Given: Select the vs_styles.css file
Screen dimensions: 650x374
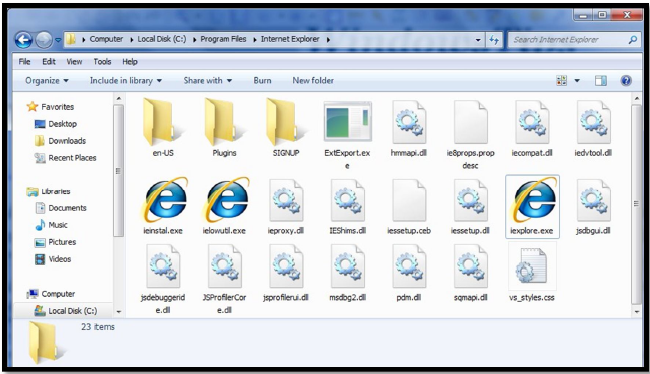Looking at the screenshot, I should (532, 273).
